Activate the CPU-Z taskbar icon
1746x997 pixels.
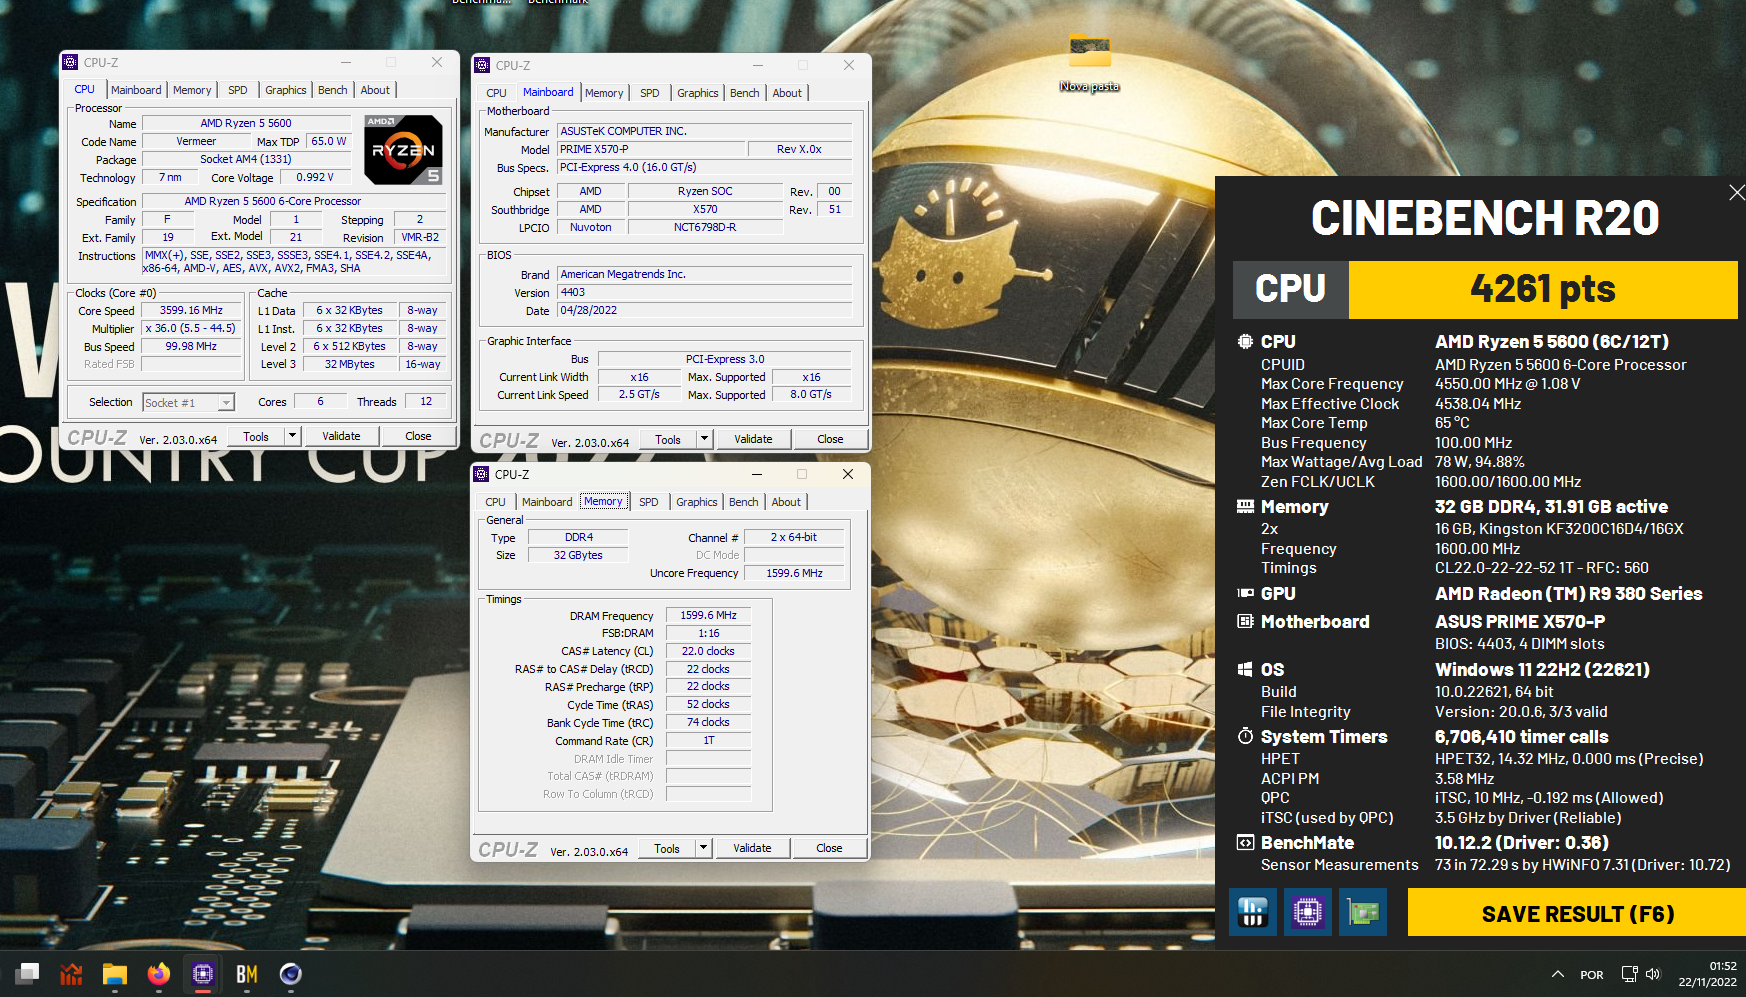click(203, 973)
